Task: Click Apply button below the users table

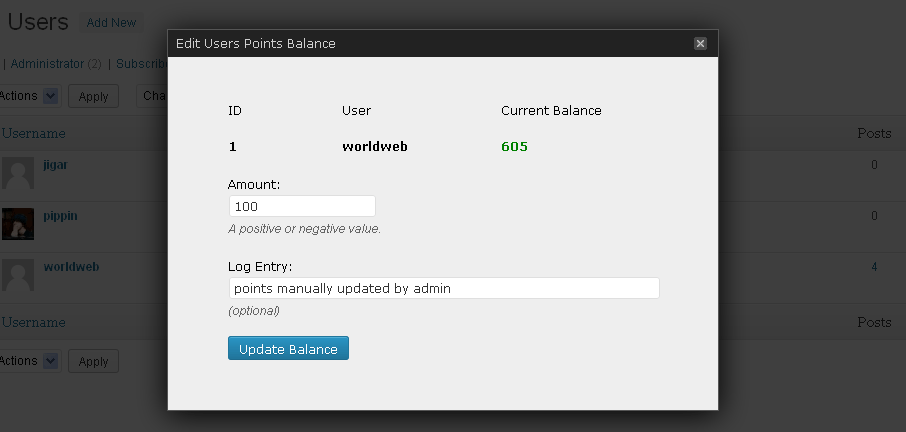Action: pos(93,361)
